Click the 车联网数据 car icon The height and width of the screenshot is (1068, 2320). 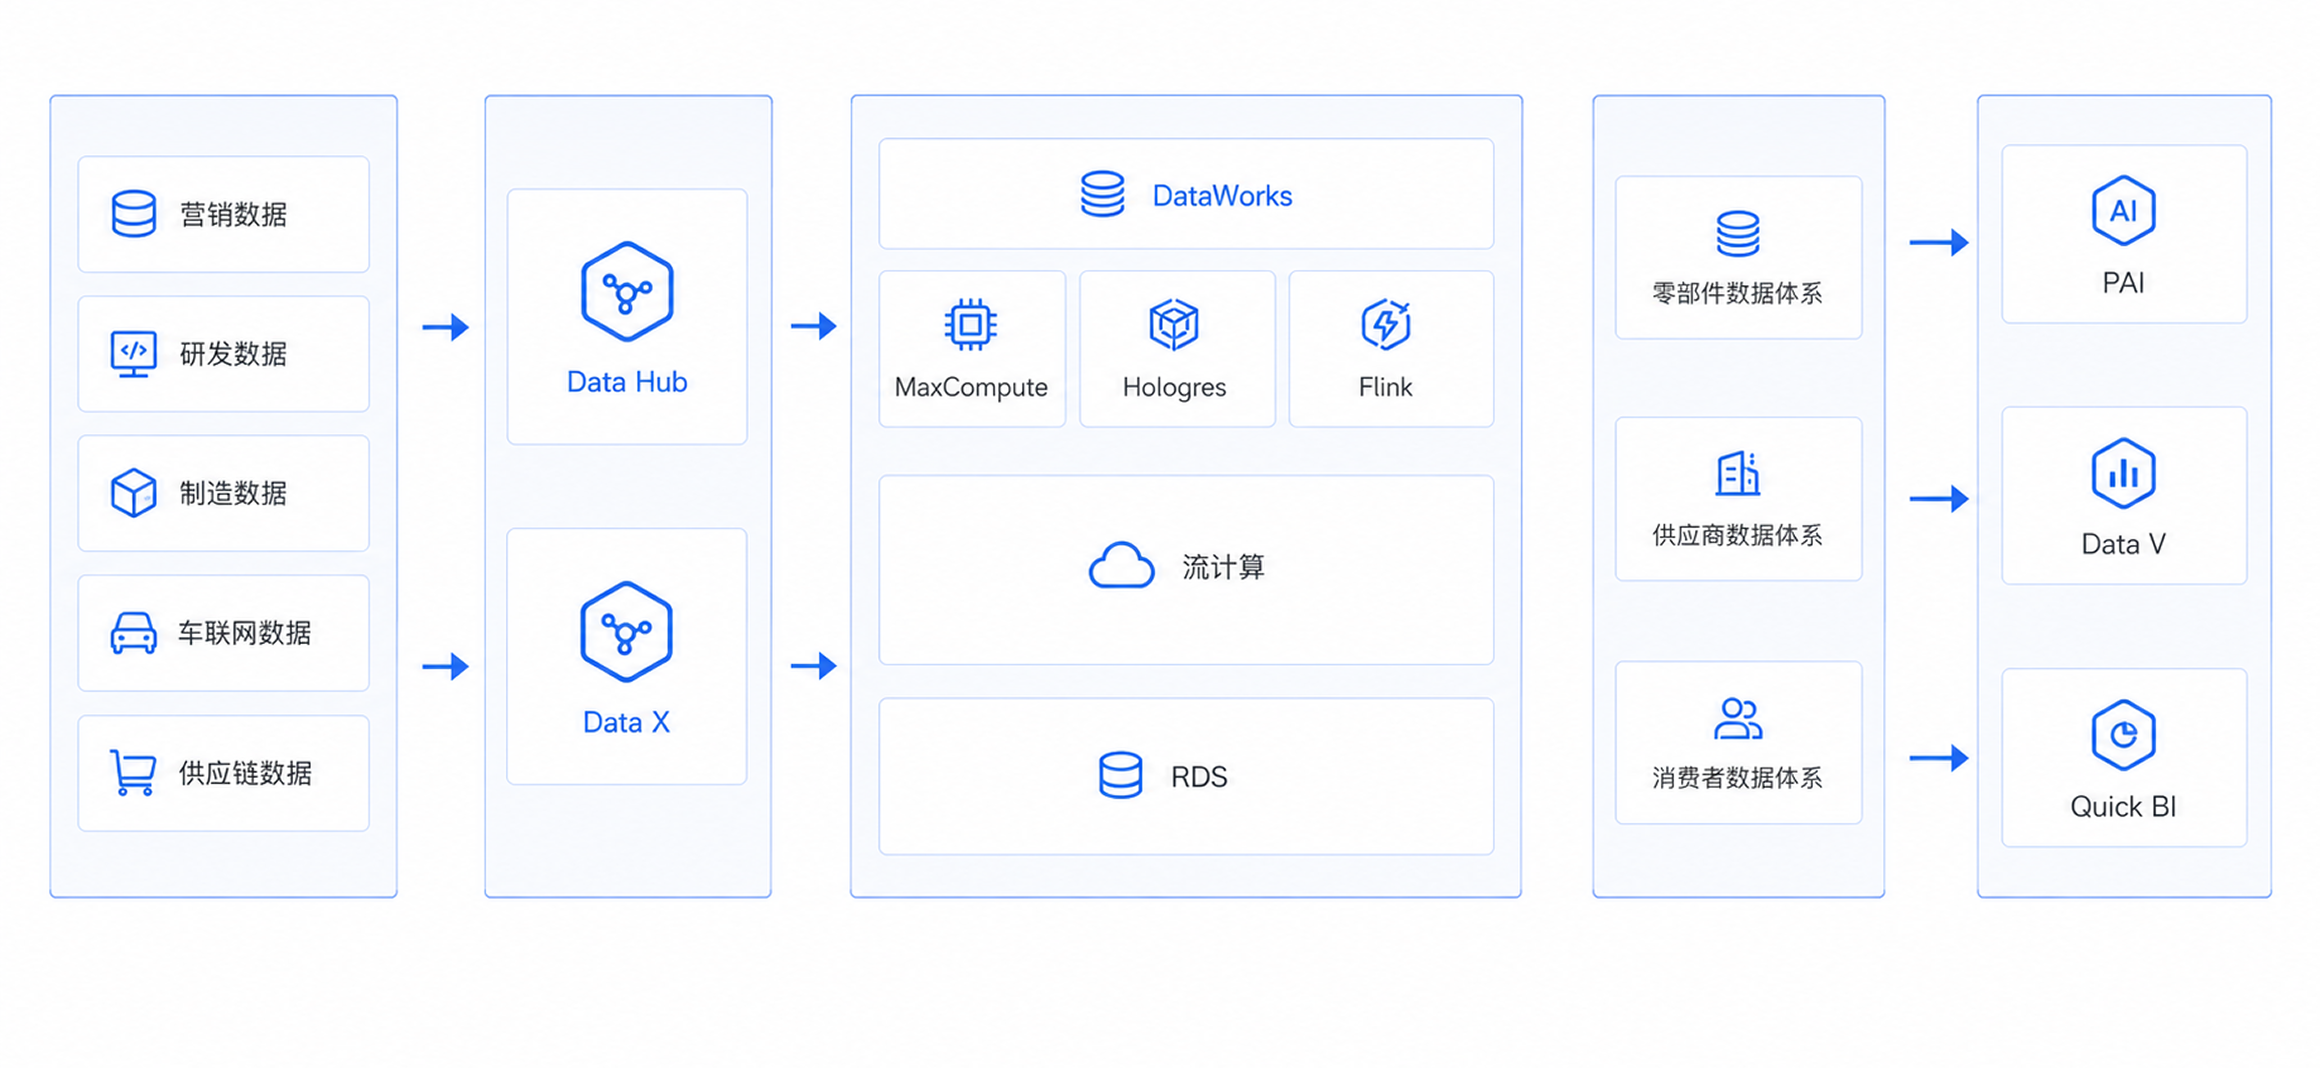(133, 633)
